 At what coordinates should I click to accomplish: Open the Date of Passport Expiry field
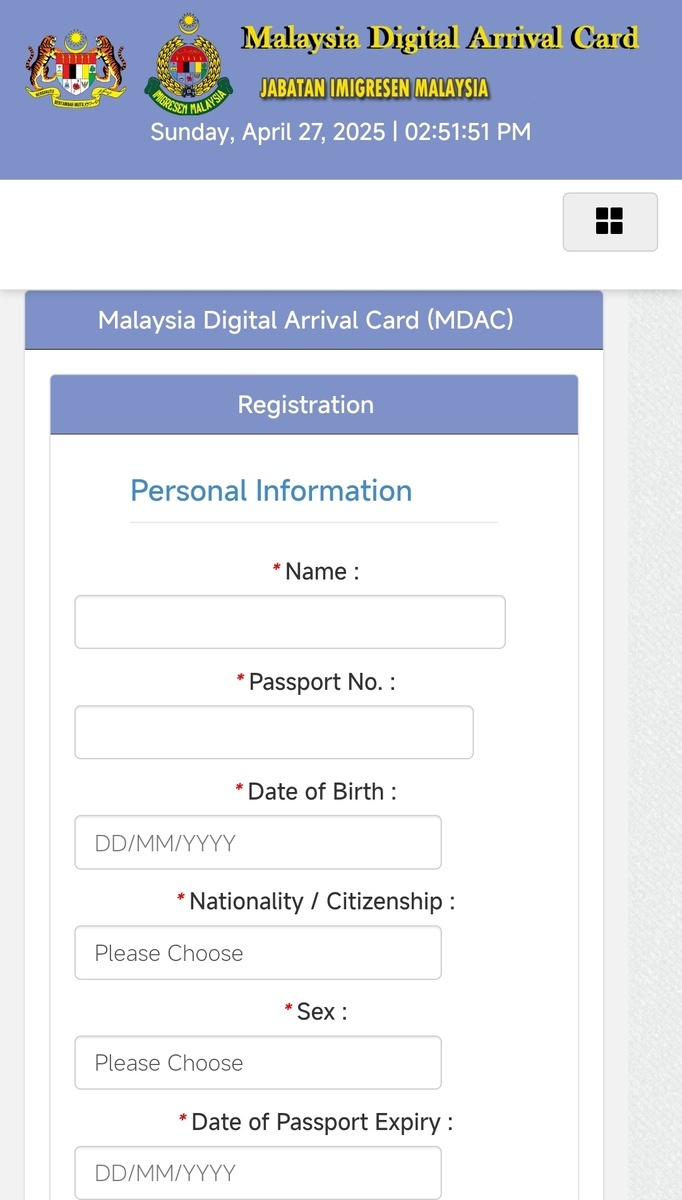257,1172
